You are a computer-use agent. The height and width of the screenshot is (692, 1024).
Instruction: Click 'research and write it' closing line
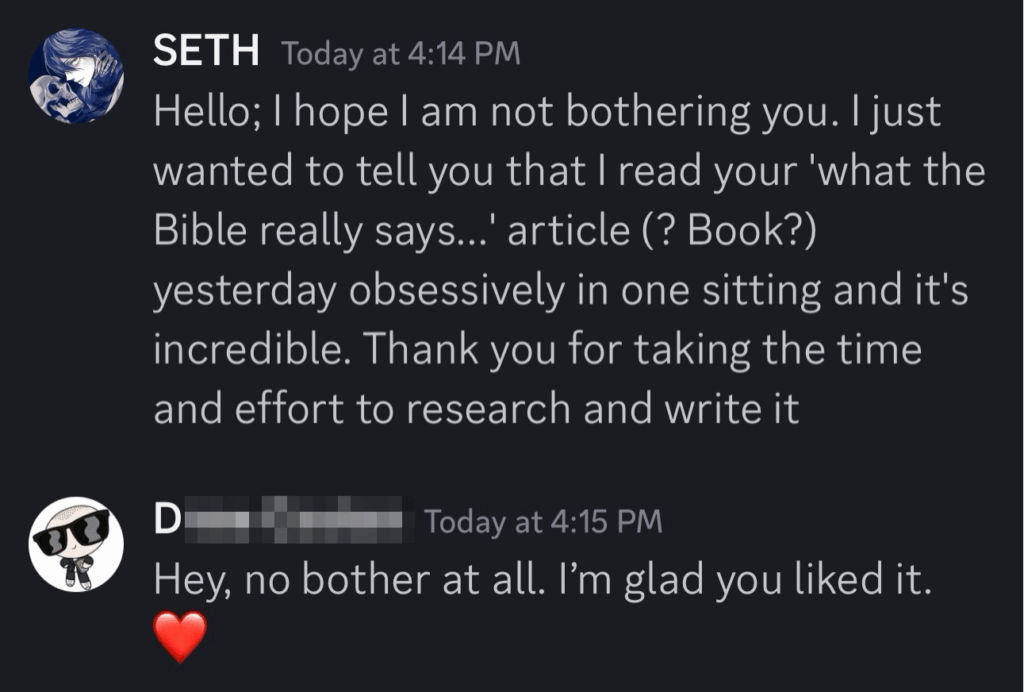click(x=602, y=409)
